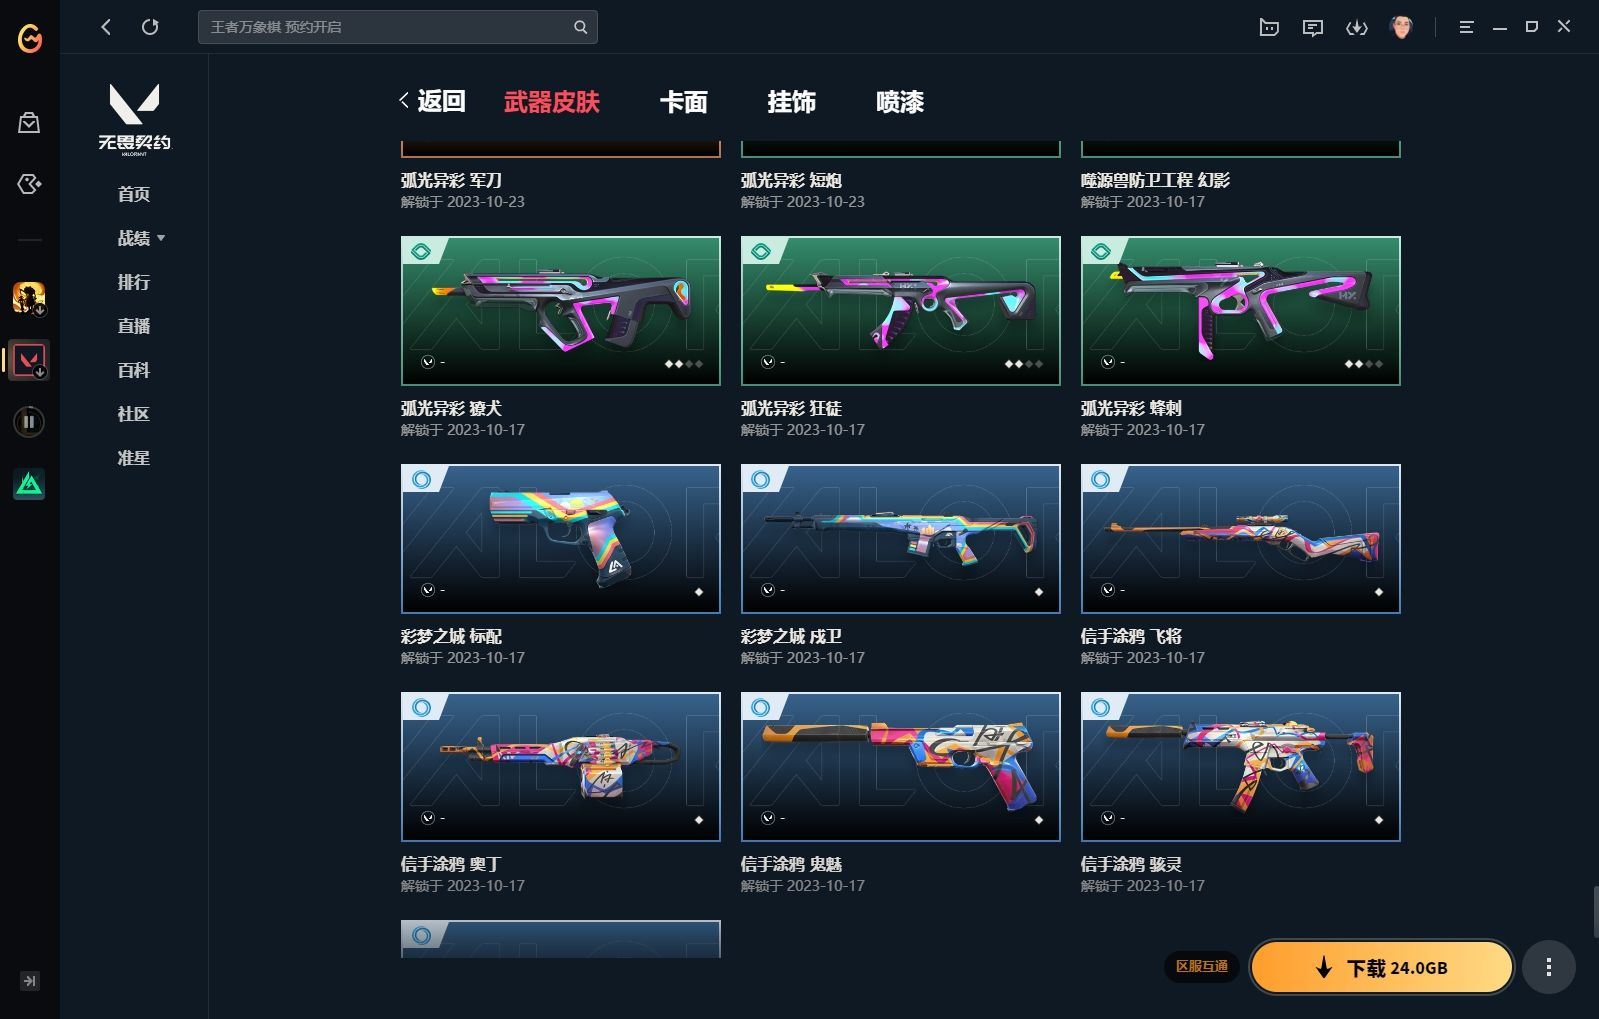1599x1019 pixels.
Task: Open the hamburger menu icon
Action: point(1466,27)
